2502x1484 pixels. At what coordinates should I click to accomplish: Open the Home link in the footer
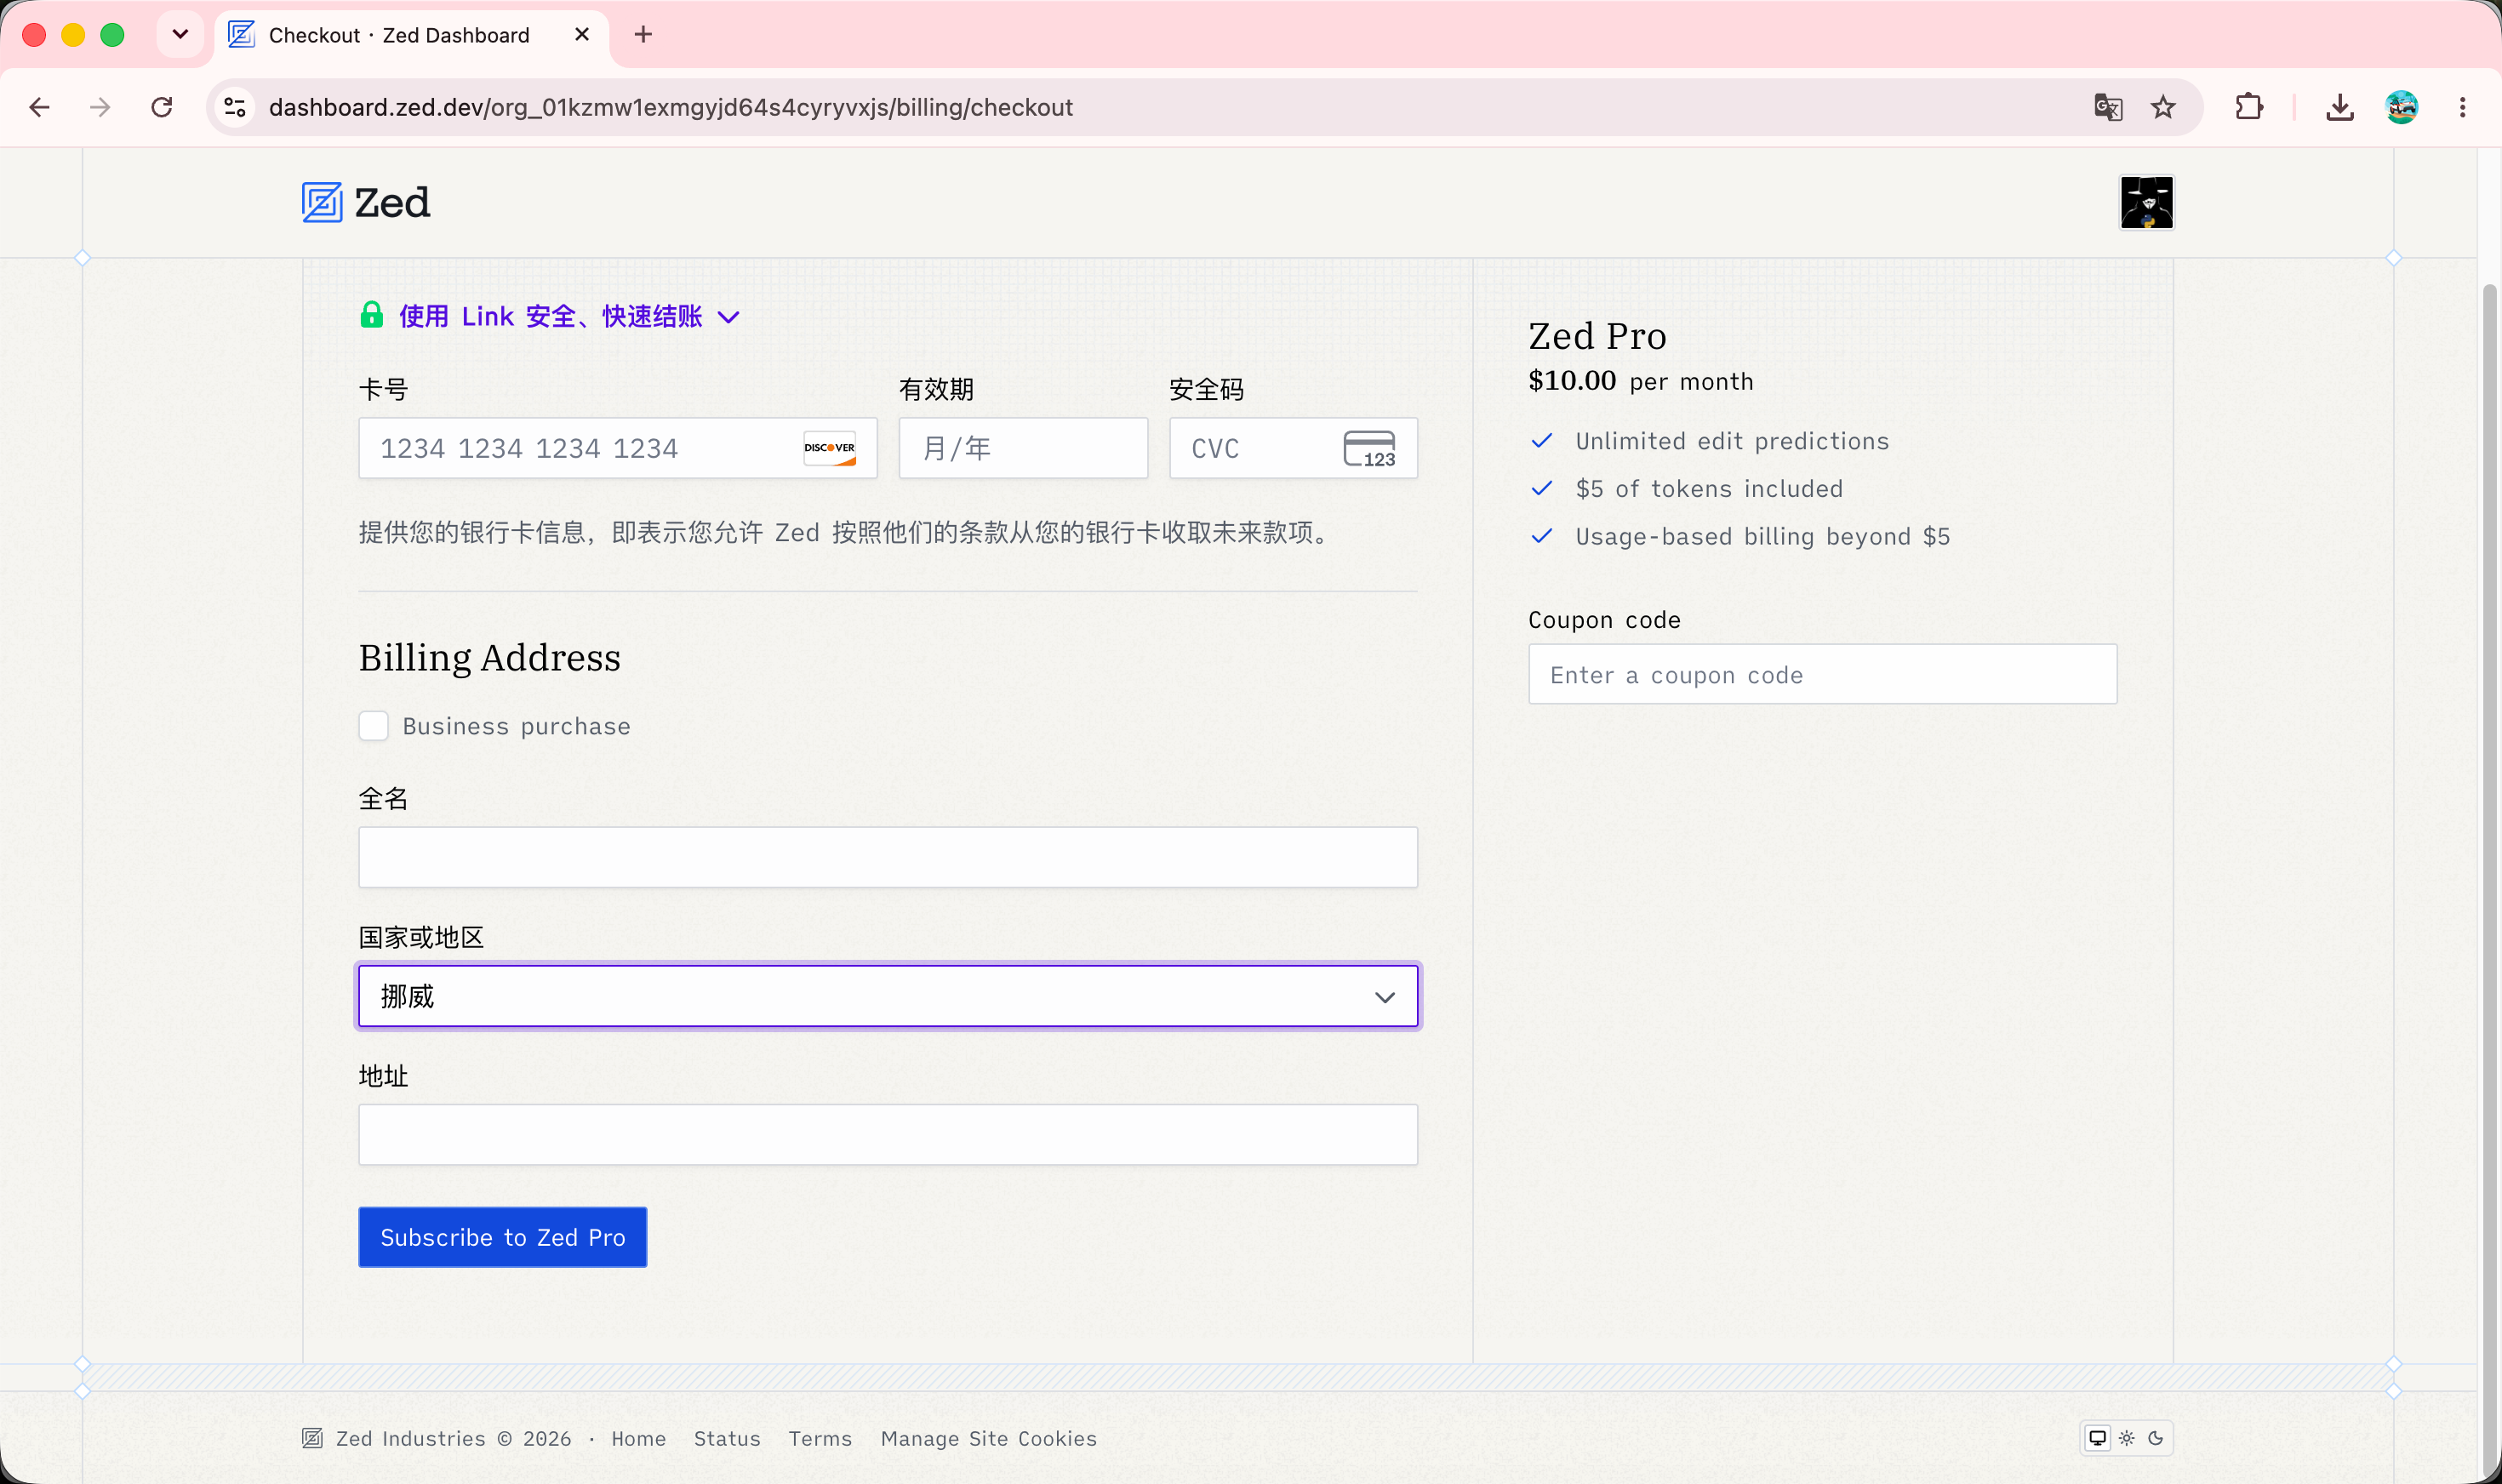pyautogui.click(x=639, y=1438)
